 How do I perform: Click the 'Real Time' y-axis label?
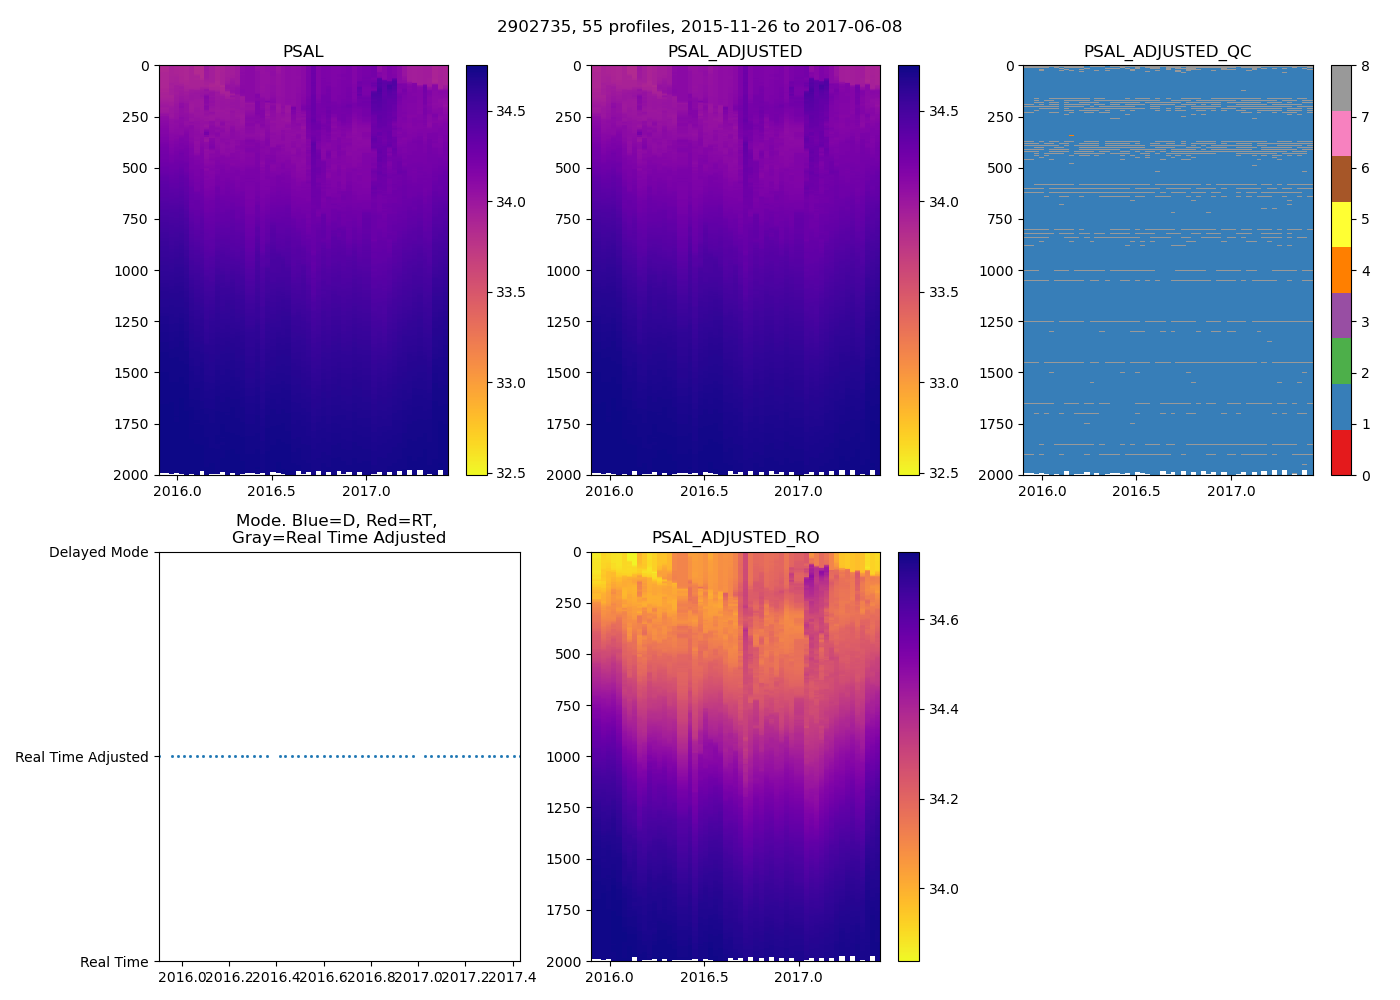point(114,962)
